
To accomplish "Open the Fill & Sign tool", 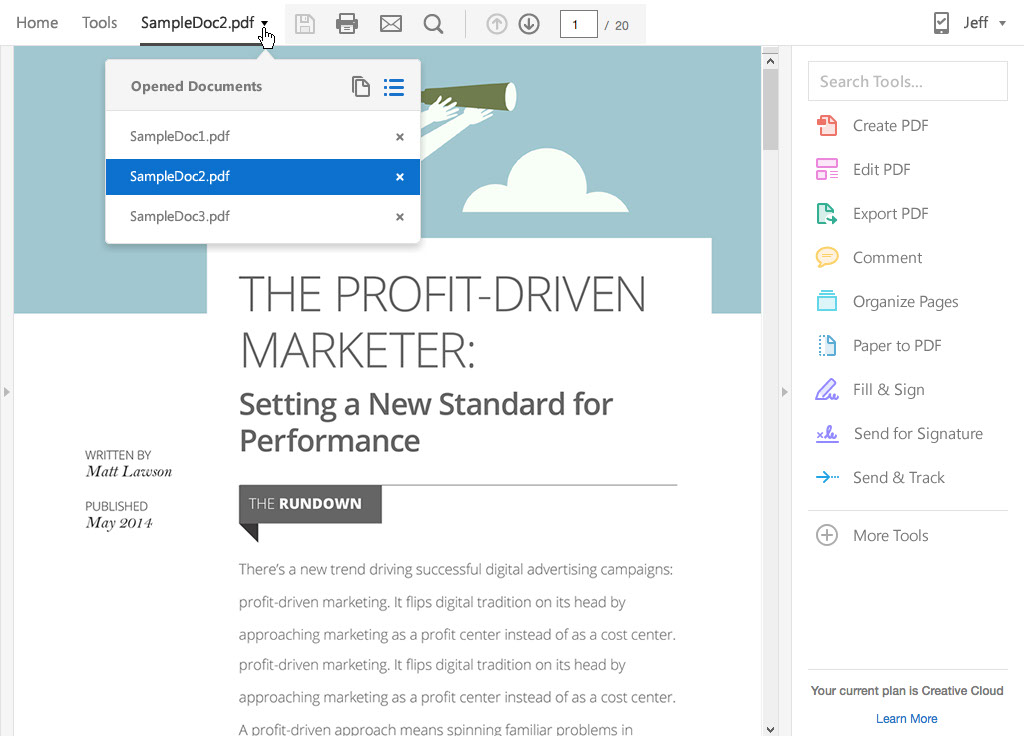I will point(887,390).
